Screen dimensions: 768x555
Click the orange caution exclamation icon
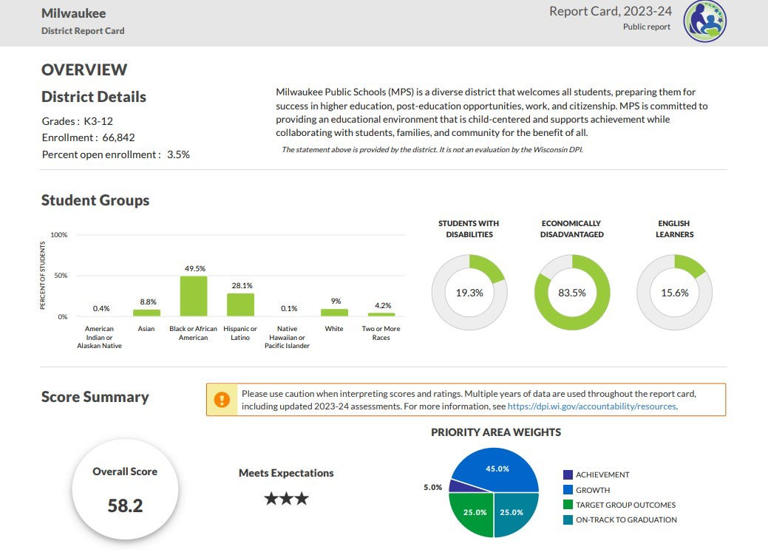click(222, 400)
